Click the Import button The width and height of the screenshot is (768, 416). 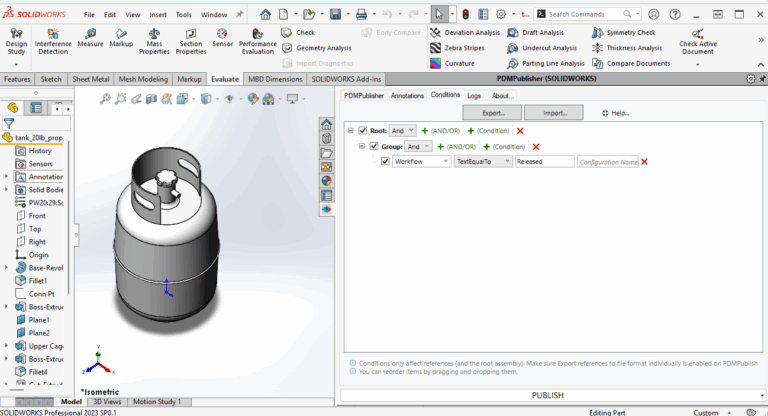click(554, 113)
